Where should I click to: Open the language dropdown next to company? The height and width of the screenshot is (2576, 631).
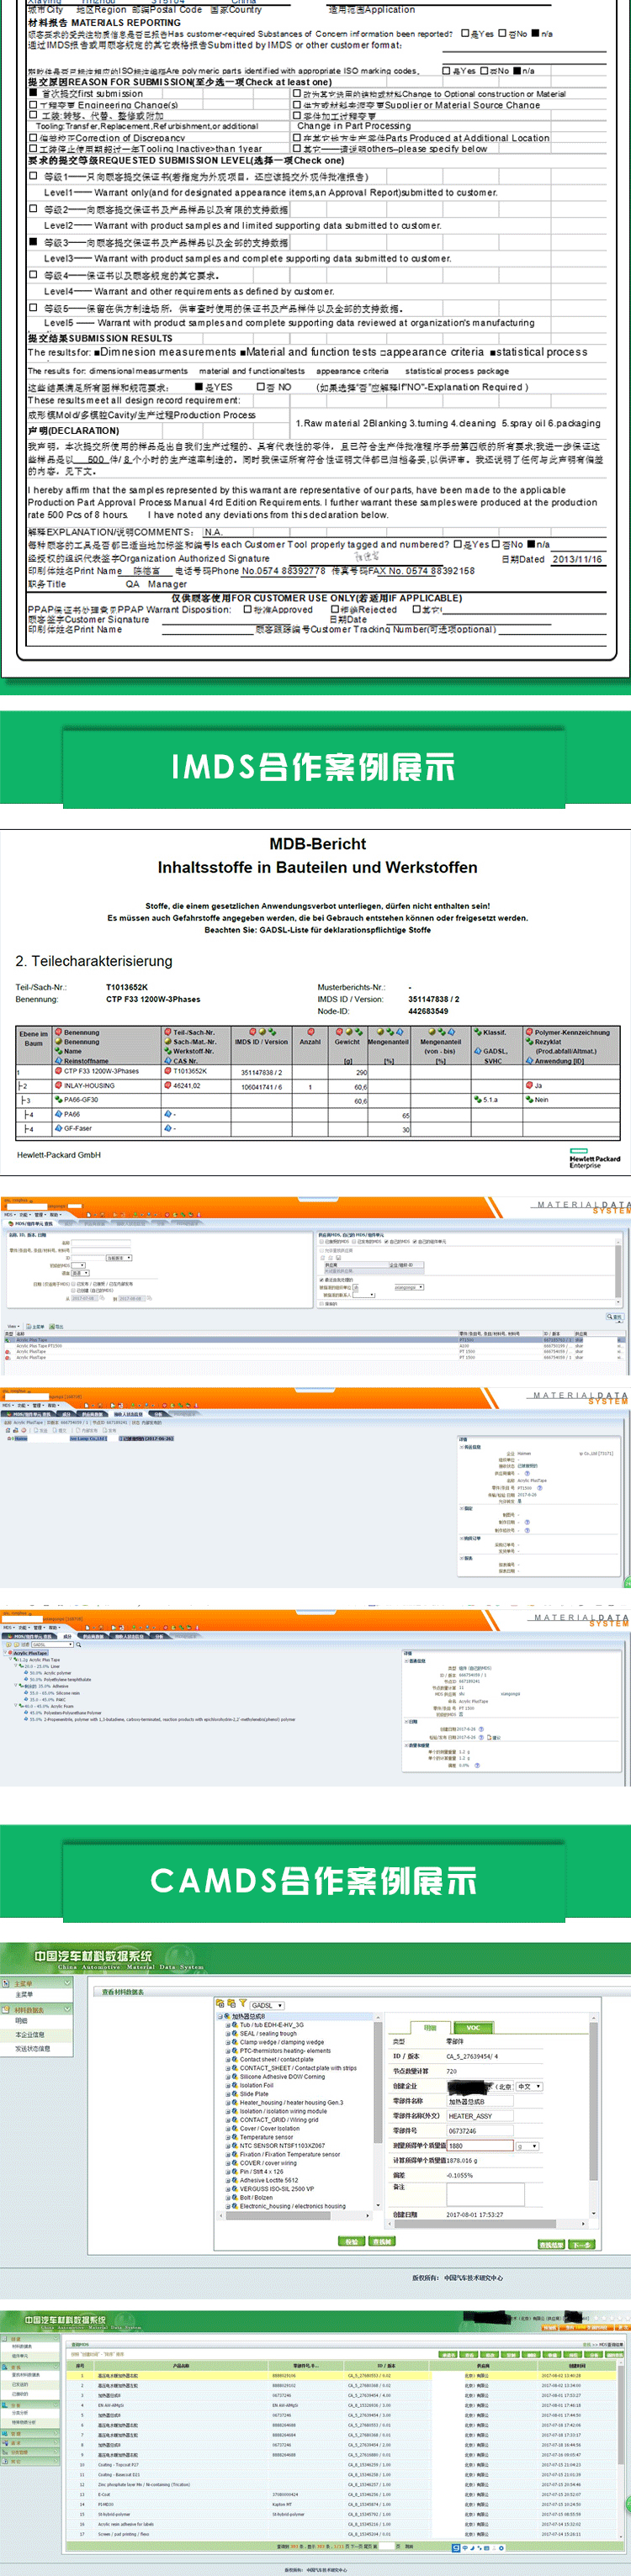(x=529, y=2086)
